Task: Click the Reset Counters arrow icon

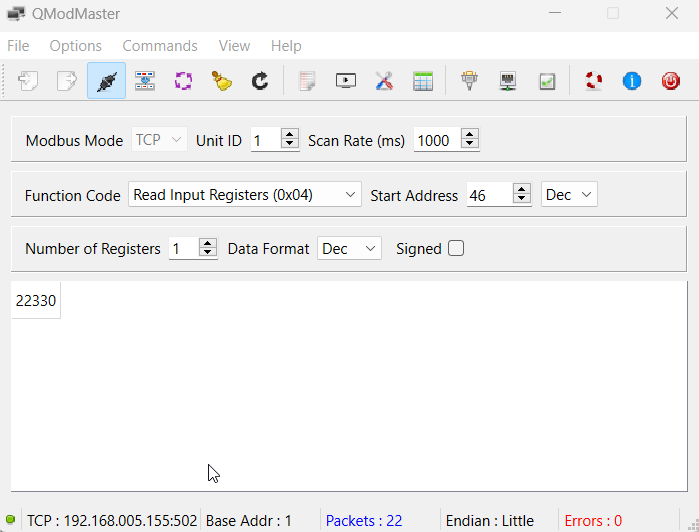Action: coord(260,81)
